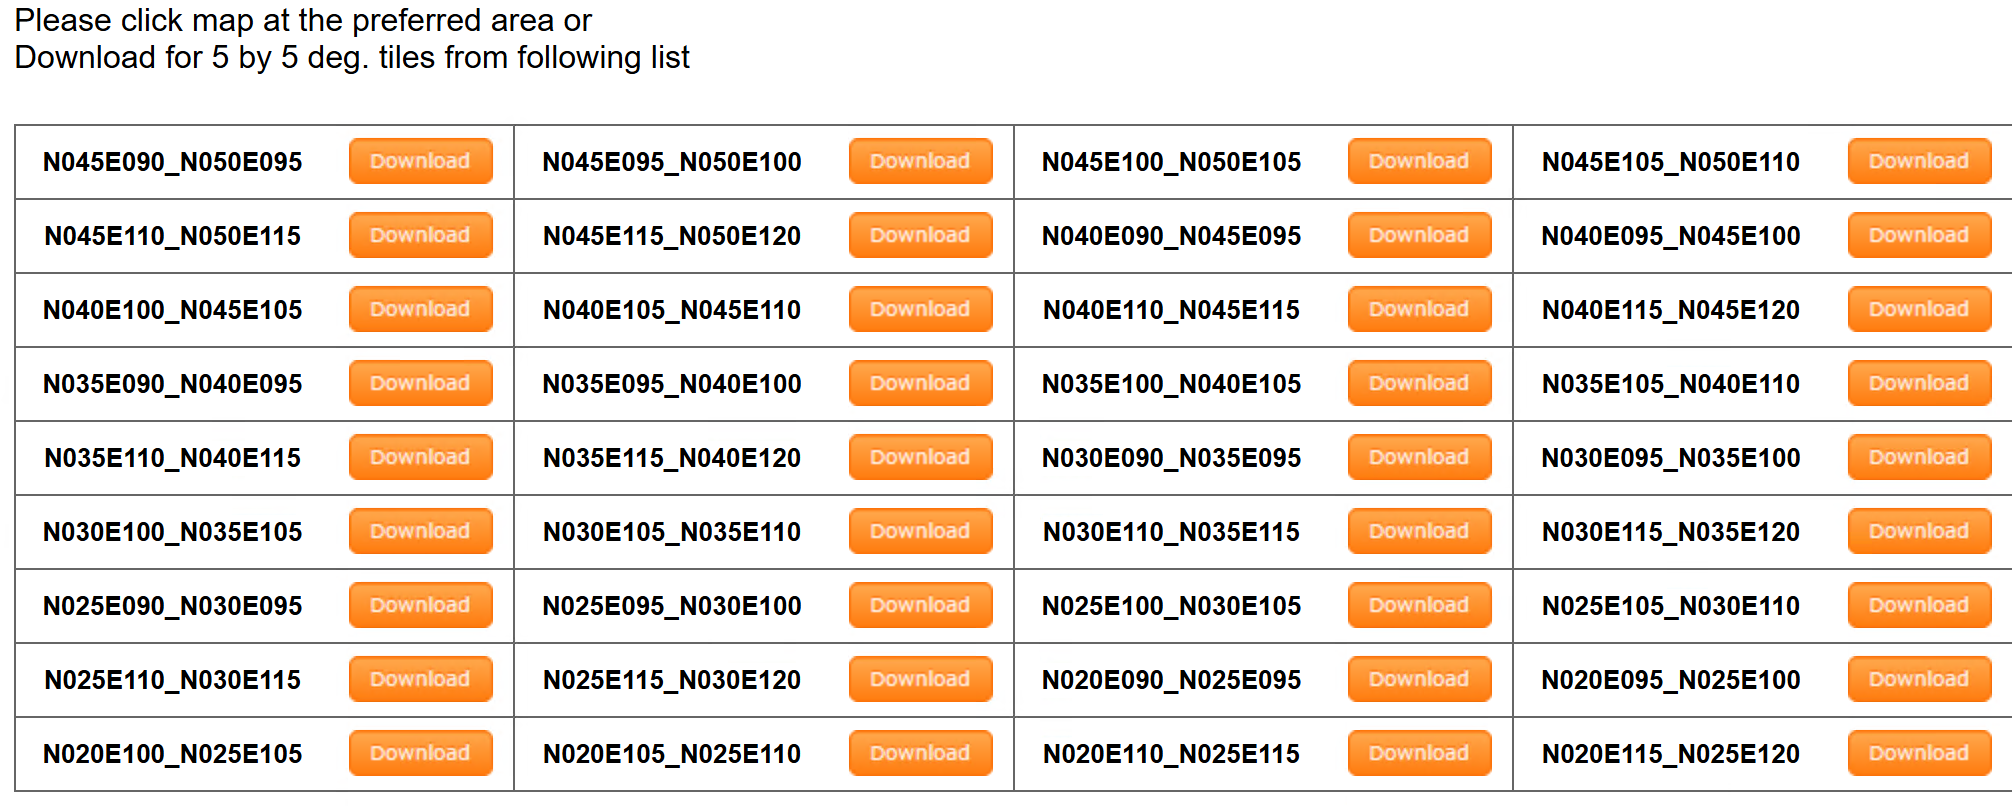This screenshot has height=806, width=2012.
Task: Download tile N040E115_N045E120
Action: pyautogui.click(x=1919, y=309)
